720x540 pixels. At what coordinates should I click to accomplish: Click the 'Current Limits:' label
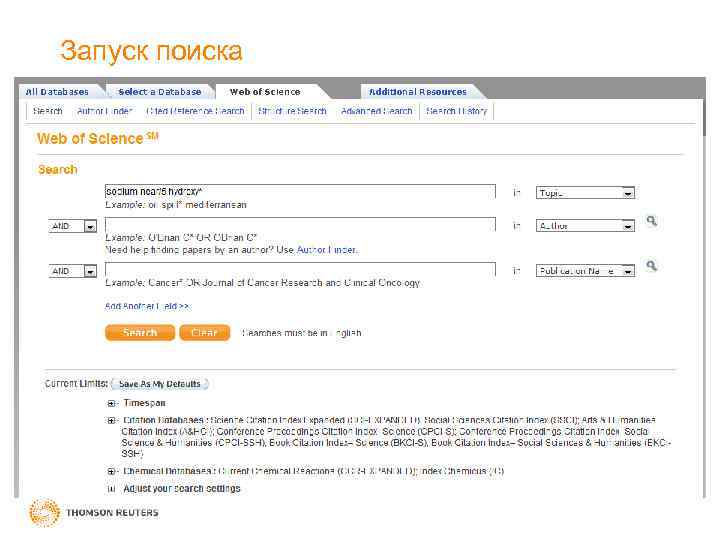pos(76,383)
